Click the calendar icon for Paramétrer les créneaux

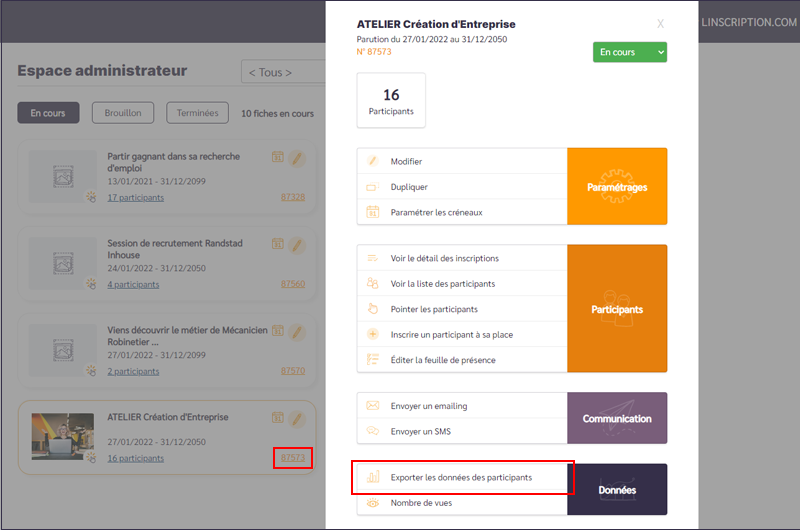[x=372, y=212]
